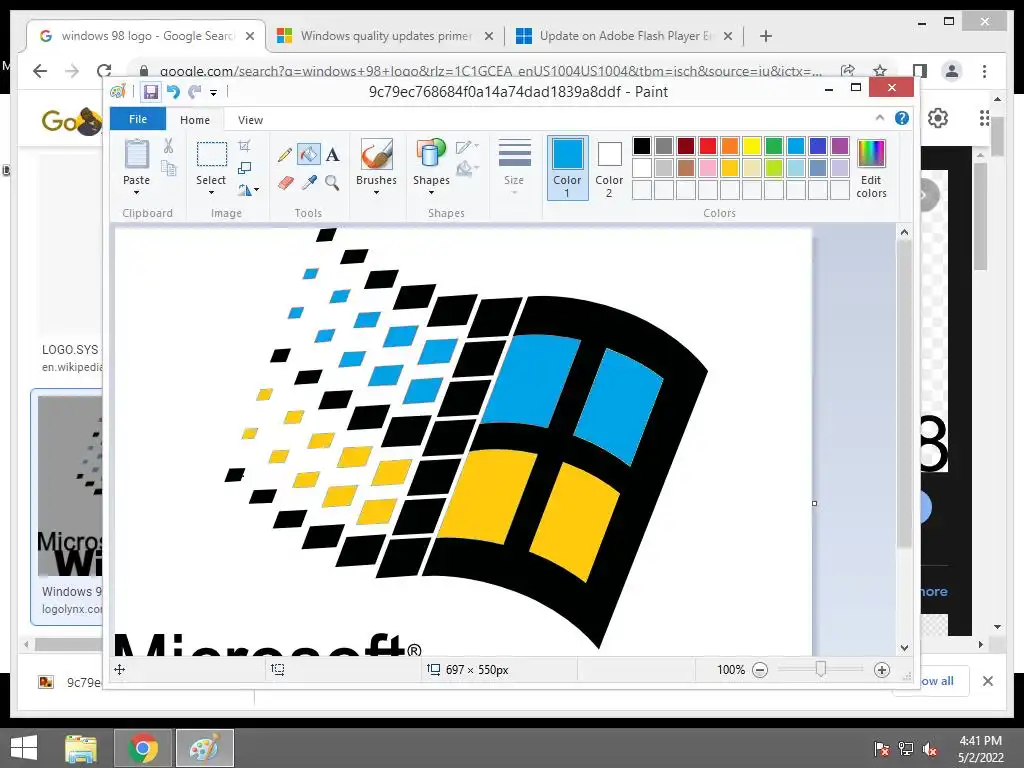
Task: Click the muted volume tray icon
Action: tap(930, 749)
